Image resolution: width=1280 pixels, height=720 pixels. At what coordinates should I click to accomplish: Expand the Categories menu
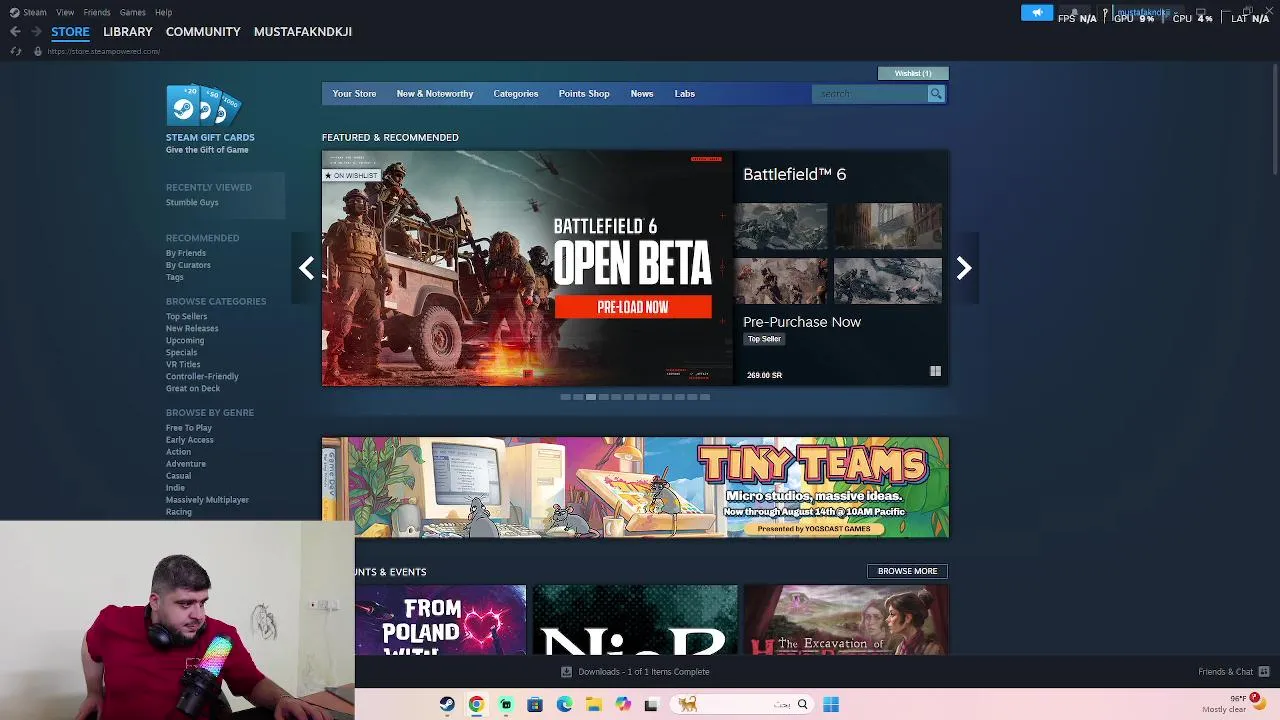[516, 94]
